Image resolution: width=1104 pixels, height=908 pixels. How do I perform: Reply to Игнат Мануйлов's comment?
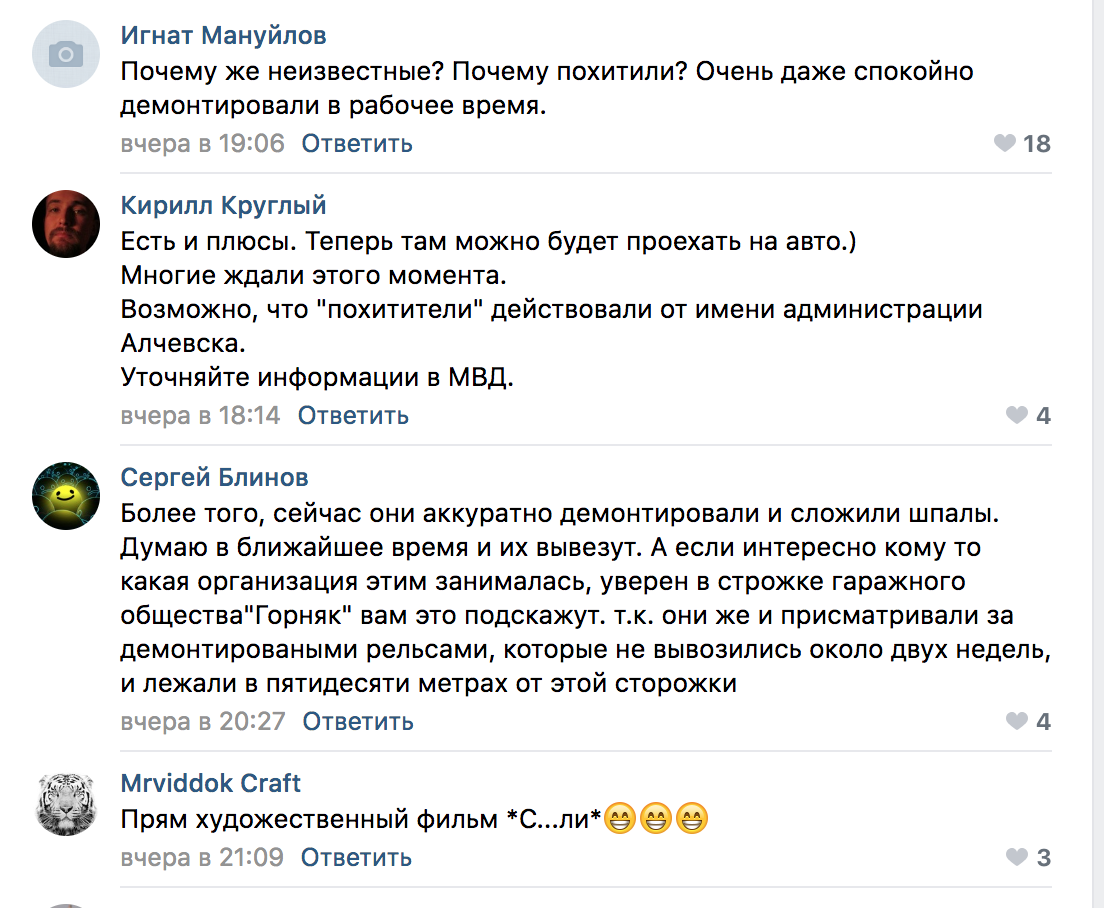click(357, 144)
